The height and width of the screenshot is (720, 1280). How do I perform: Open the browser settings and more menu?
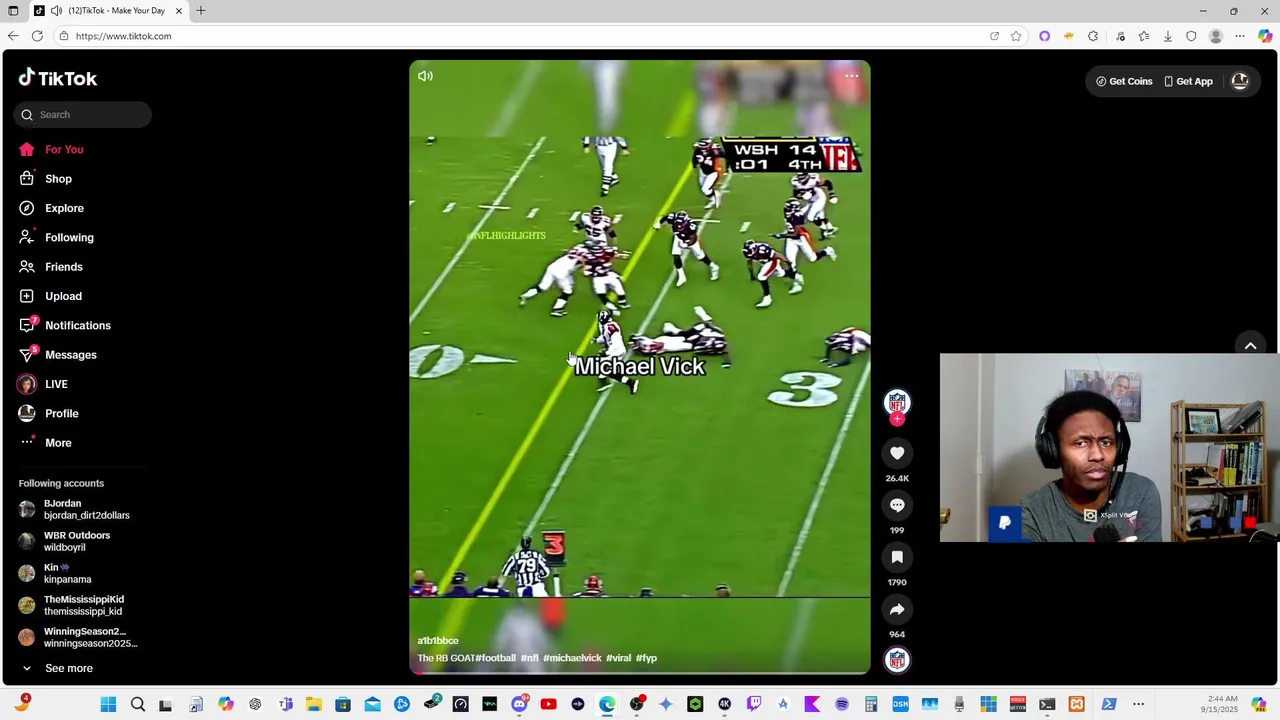click(1240, 36)
